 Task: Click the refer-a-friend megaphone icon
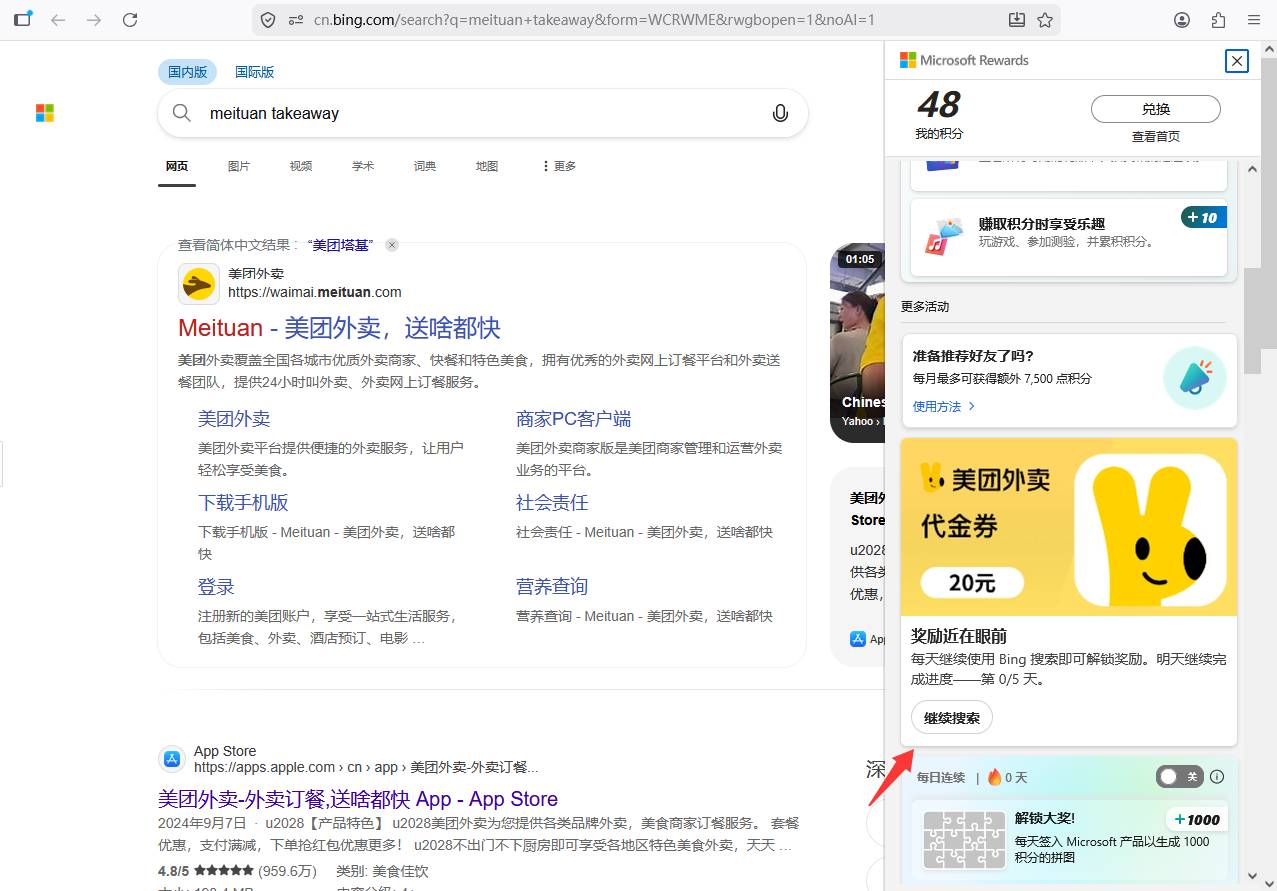[x=1195, y=377]
